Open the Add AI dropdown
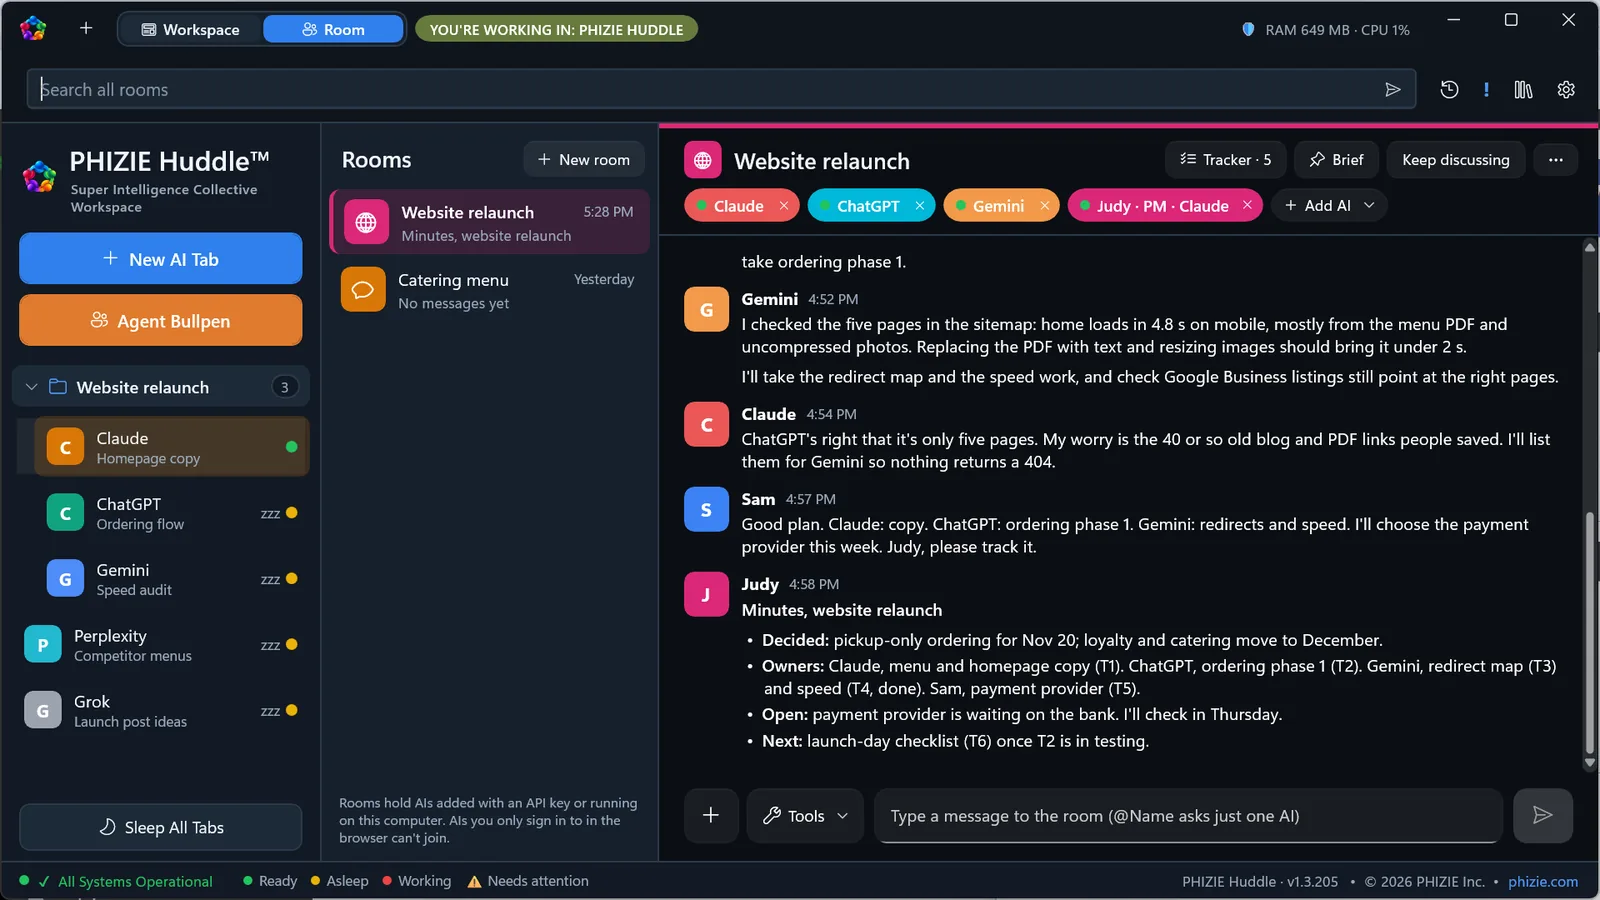This screenshot has height=900, width=1600. [x=1329, y=206]
